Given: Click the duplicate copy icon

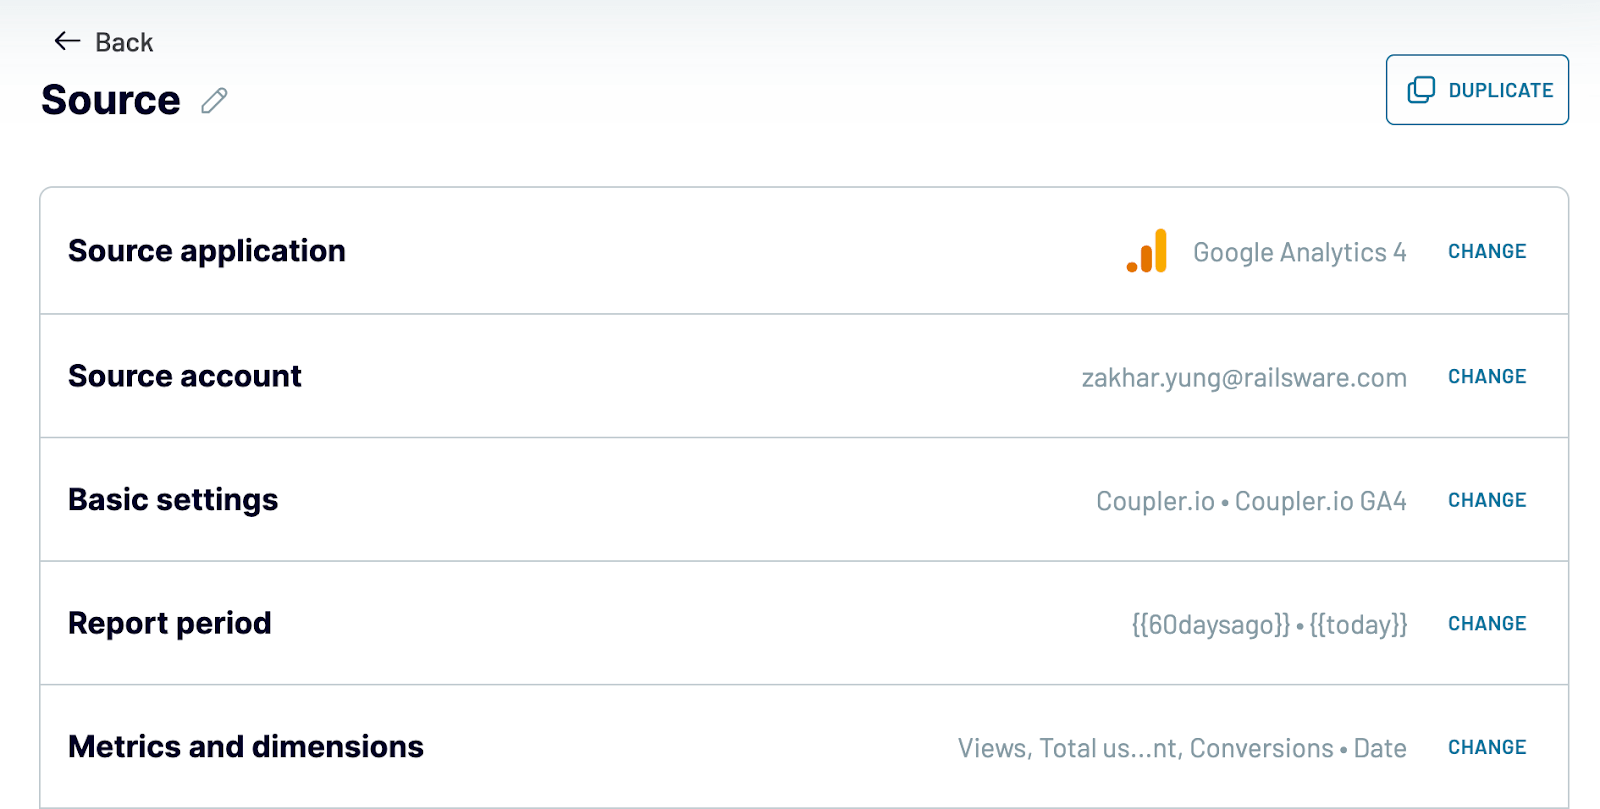Looking at the screenshot, I should pos(1421,90).
